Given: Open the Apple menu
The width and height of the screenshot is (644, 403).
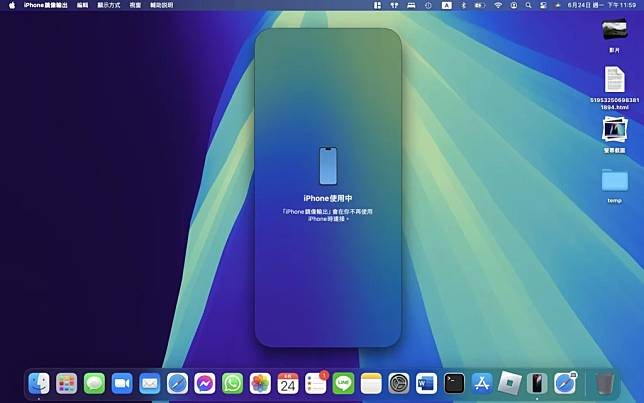Looking at the screenshot, I should coord(12,5).
